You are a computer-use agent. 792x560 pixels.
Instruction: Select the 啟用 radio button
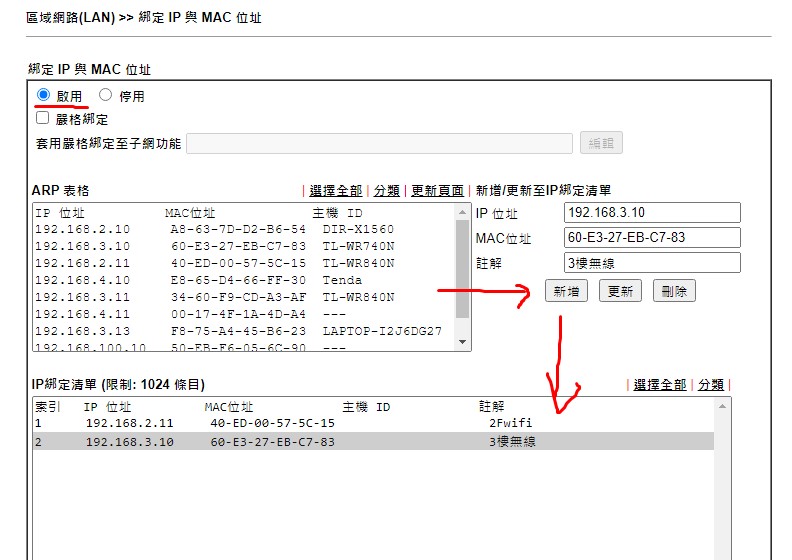(x=43, y=95)
